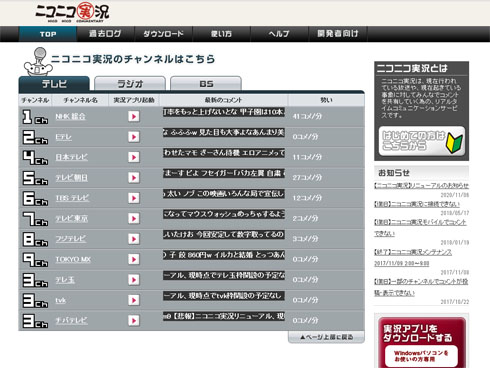The width and height of the screenshot is (490, 368).
Task: Open the ダウンロード navigation item
Action: pos(163,34)
